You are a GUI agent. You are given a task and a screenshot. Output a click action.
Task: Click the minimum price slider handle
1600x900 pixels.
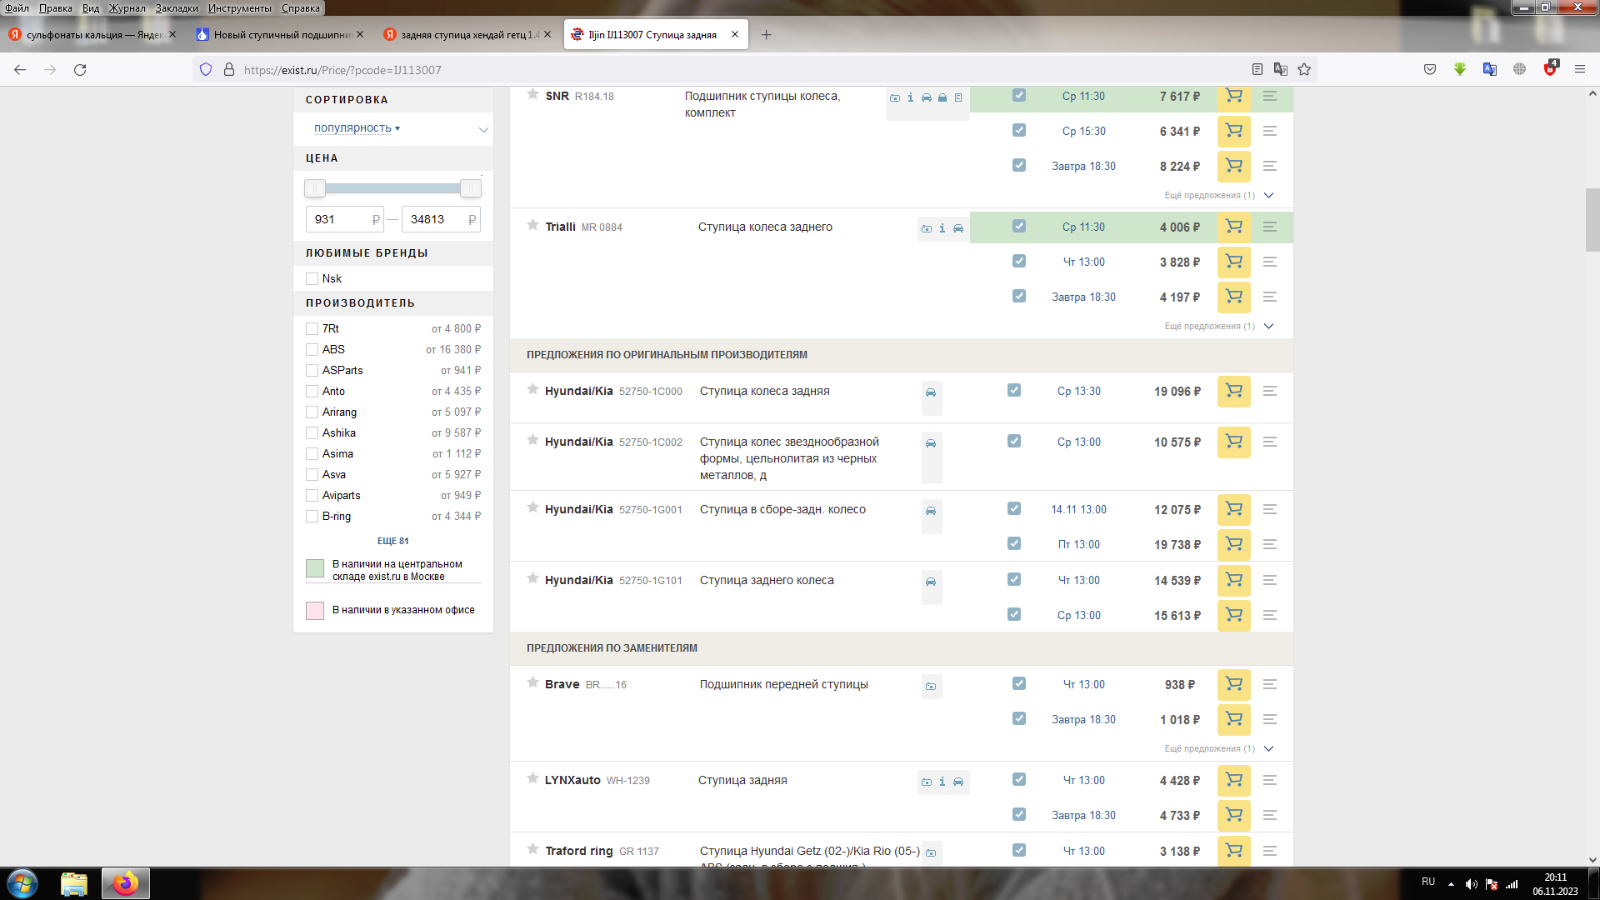pyautogui.click(x=315, y=188)
